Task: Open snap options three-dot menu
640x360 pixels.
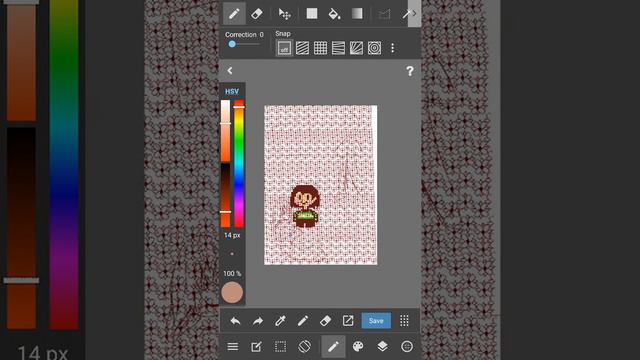Action: [x=393, y=48]
